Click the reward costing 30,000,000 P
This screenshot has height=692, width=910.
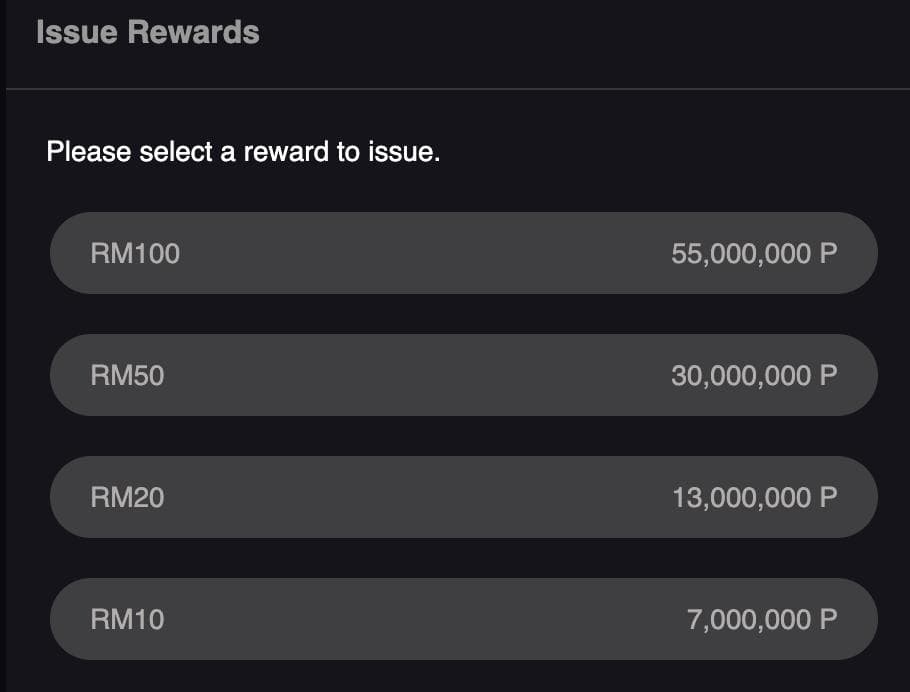464,375
